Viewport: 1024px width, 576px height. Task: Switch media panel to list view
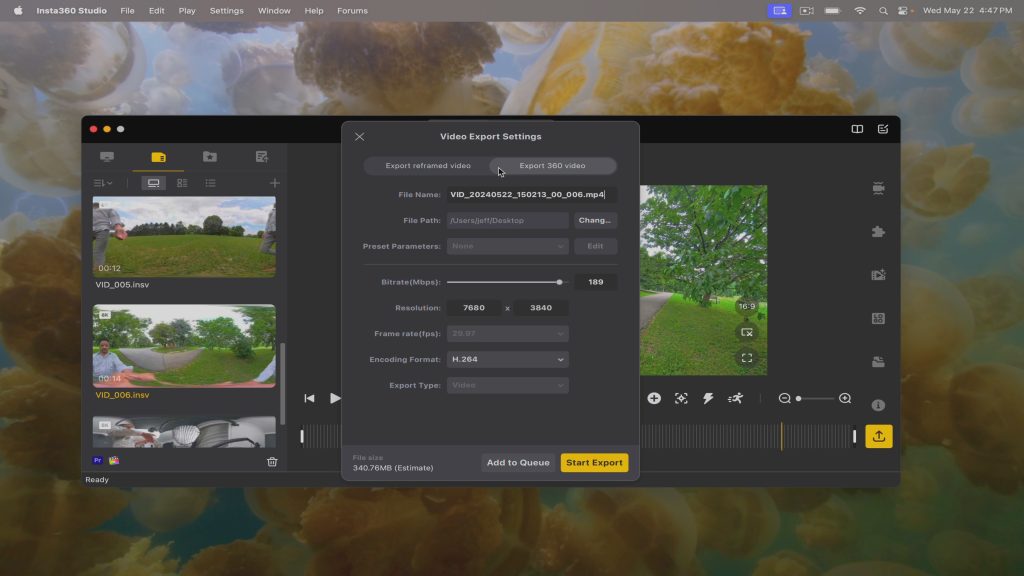tap(211, 183)
